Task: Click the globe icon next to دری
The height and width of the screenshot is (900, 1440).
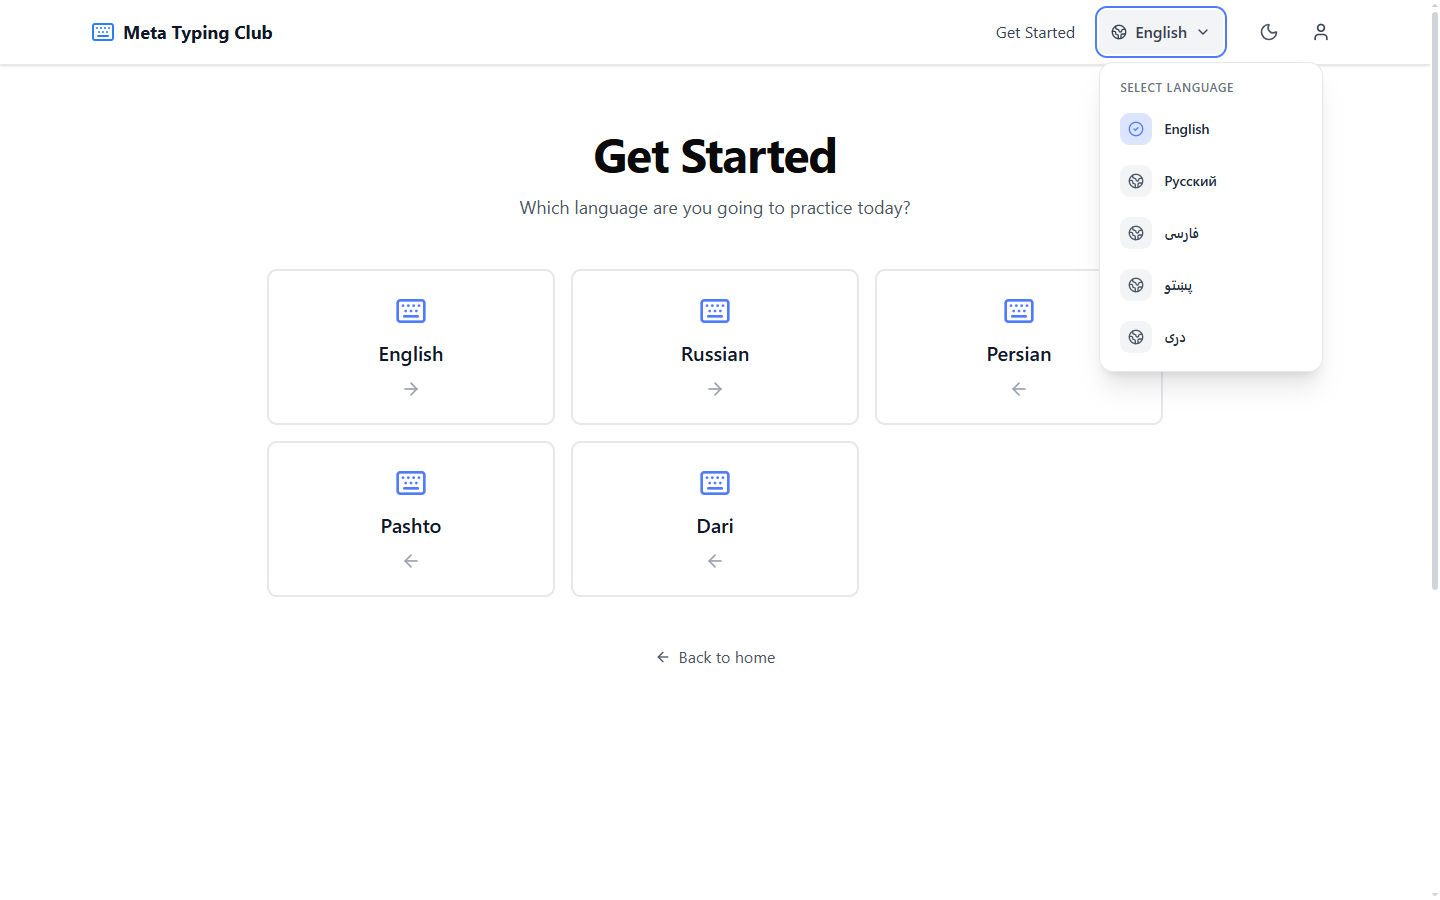Action: pyautogui.click(x=1136, y=337)
